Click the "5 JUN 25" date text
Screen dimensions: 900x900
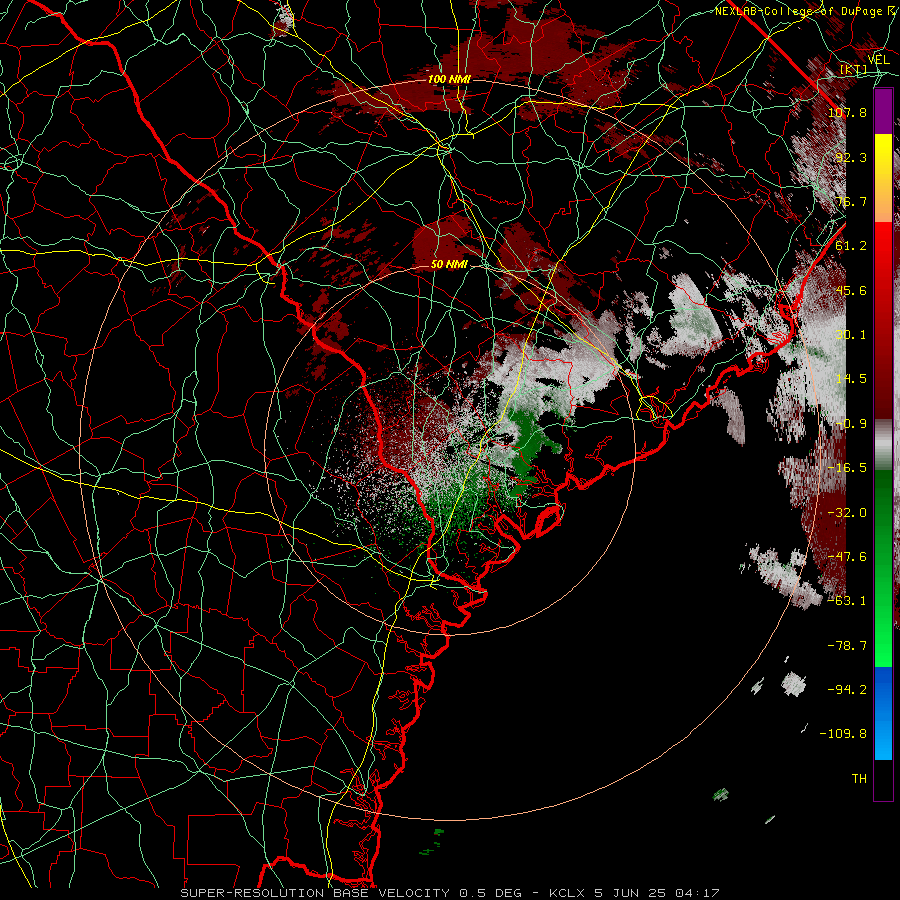[628, 893]
